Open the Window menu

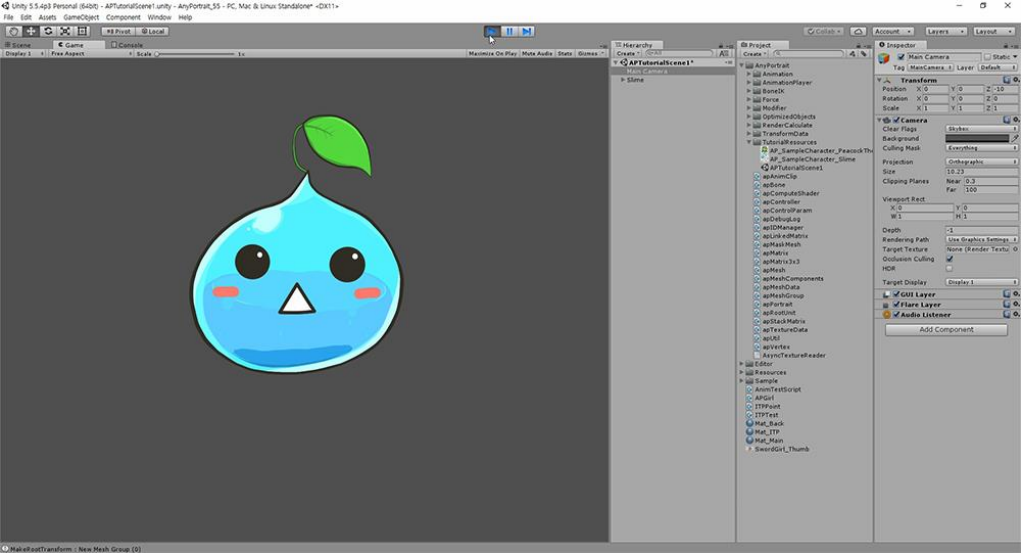pos(160,18)
